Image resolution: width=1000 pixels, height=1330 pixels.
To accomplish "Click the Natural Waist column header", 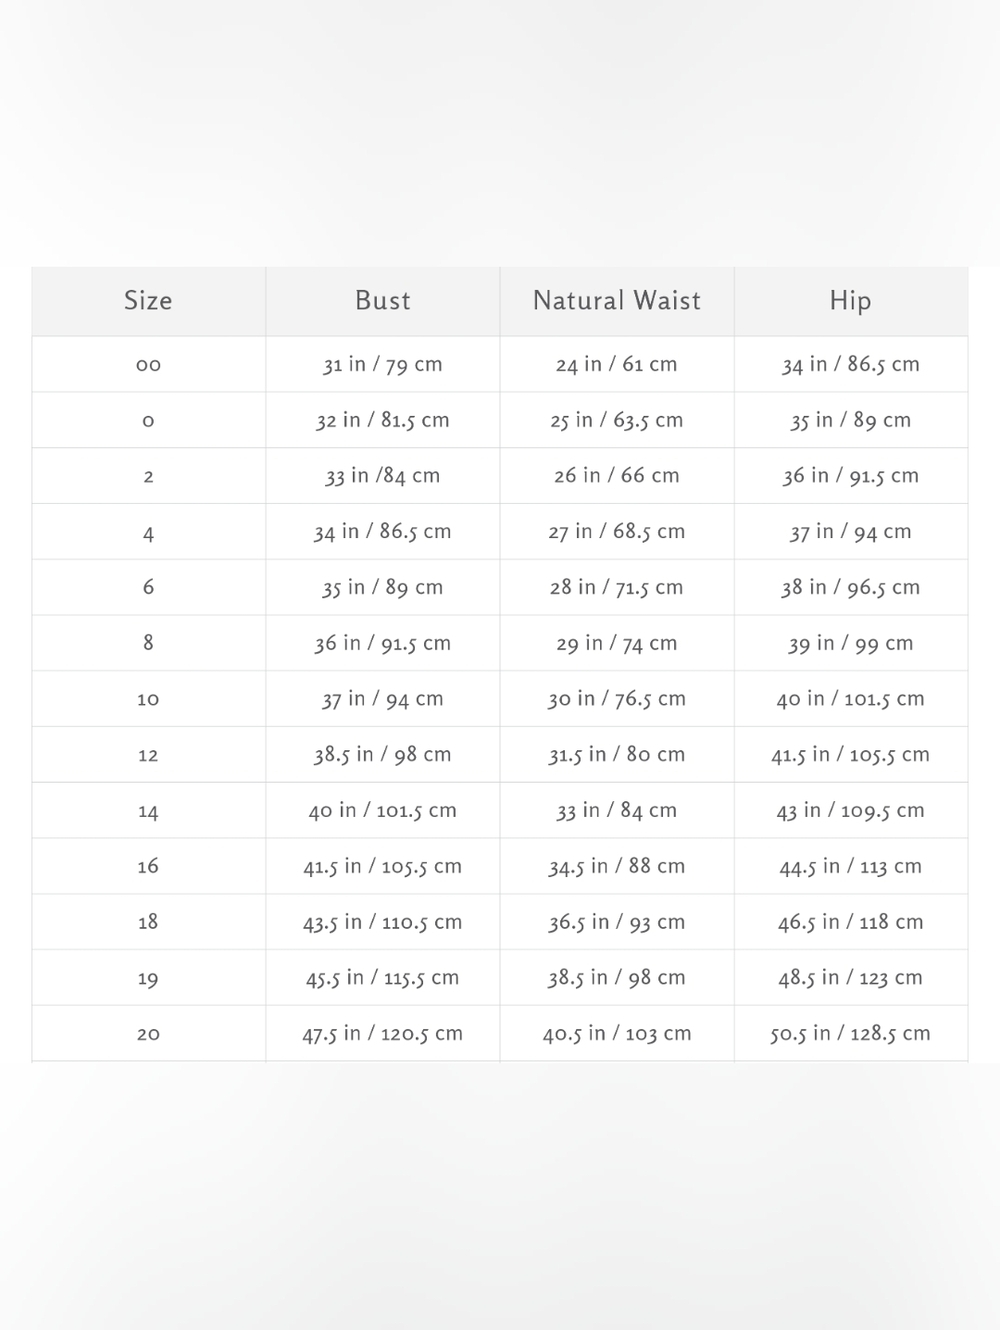I will click(x=617, y=301).
